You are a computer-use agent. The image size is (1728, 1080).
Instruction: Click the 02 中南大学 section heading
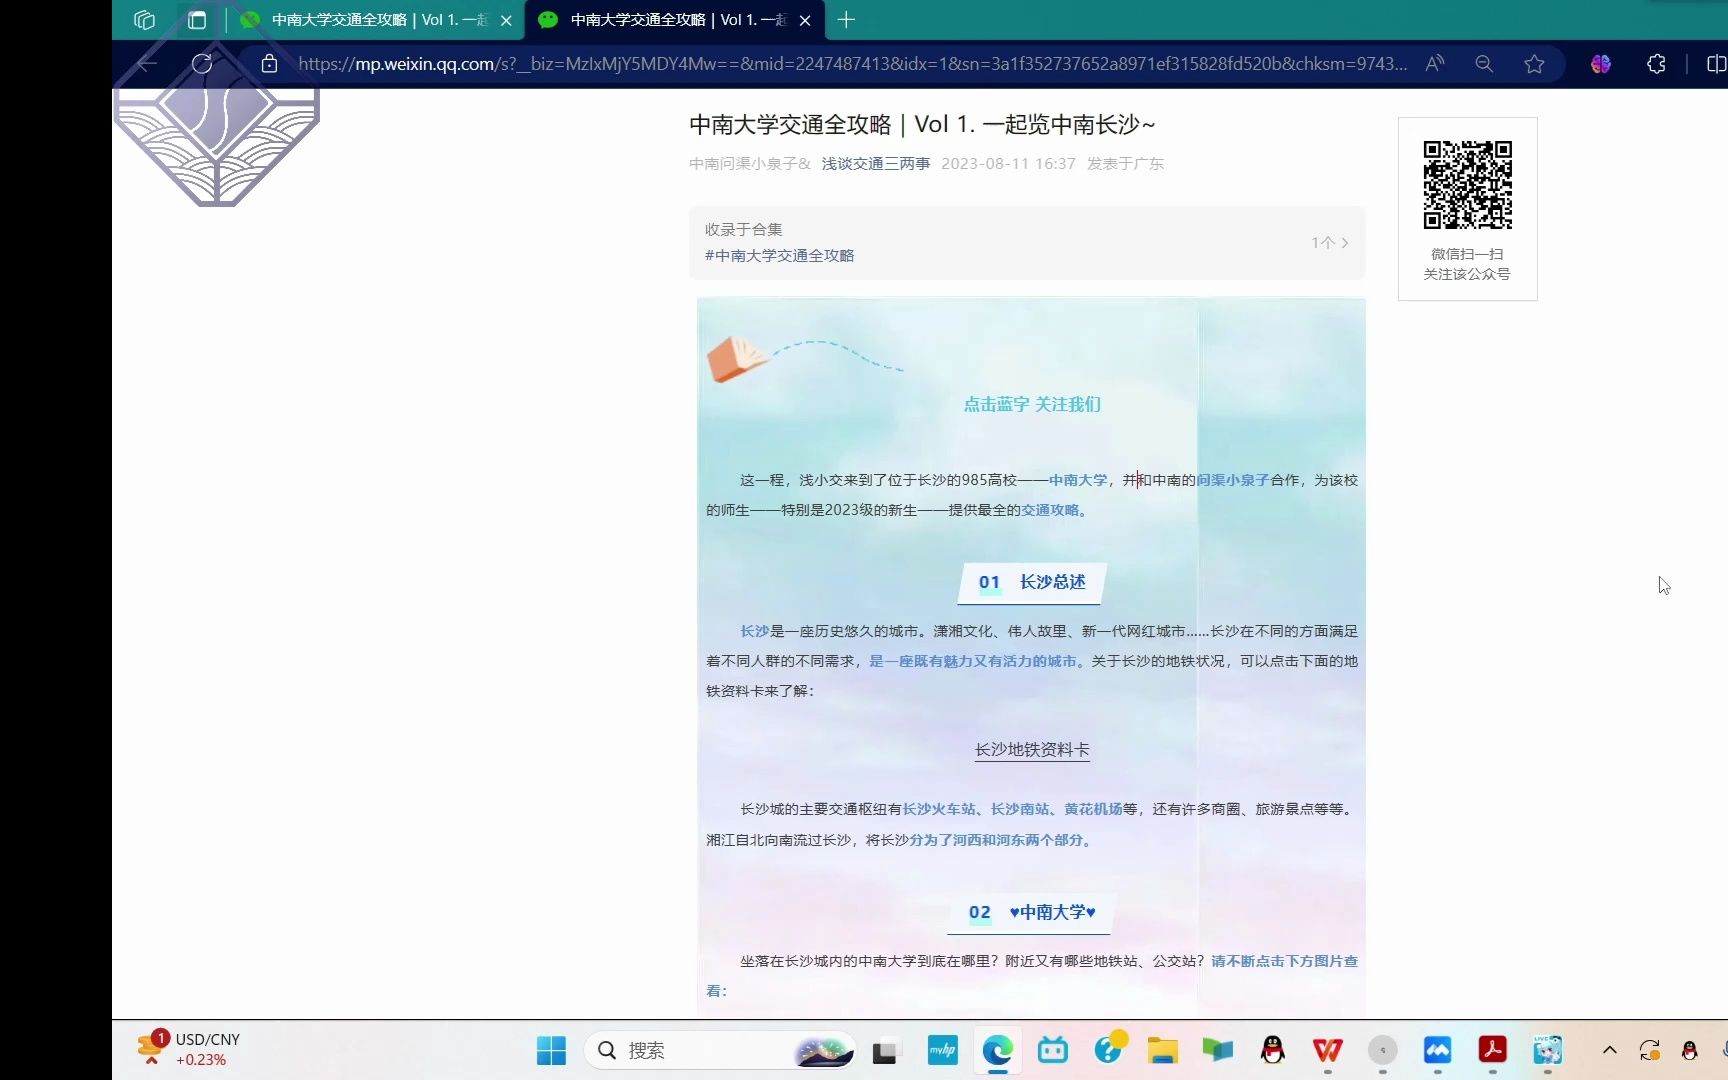pos(1031,912)
